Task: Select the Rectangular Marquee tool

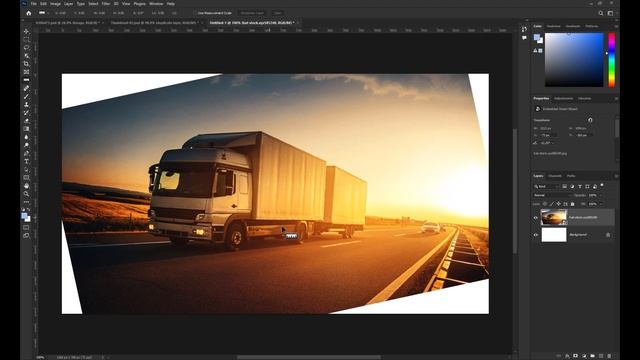Action: click(27, 39)
